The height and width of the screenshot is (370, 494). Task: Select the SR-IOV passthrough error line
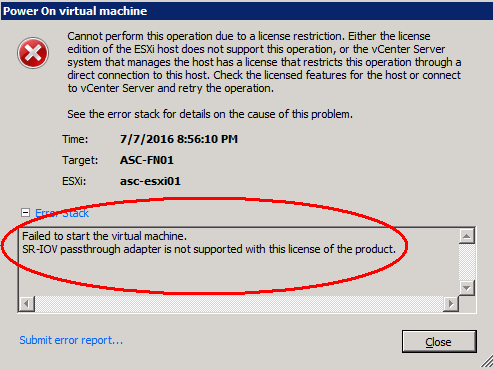[209, 249]
